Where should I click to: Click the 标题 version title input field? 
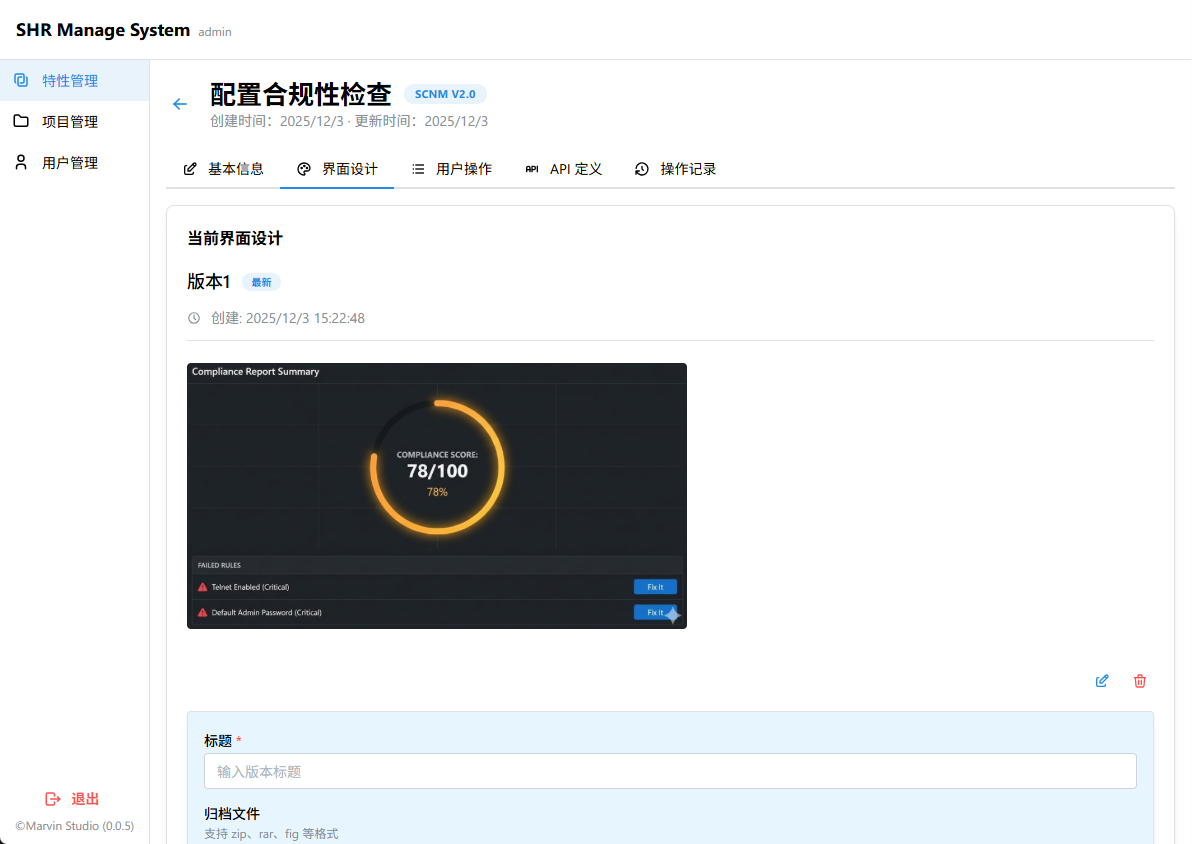tap(670, 771)
